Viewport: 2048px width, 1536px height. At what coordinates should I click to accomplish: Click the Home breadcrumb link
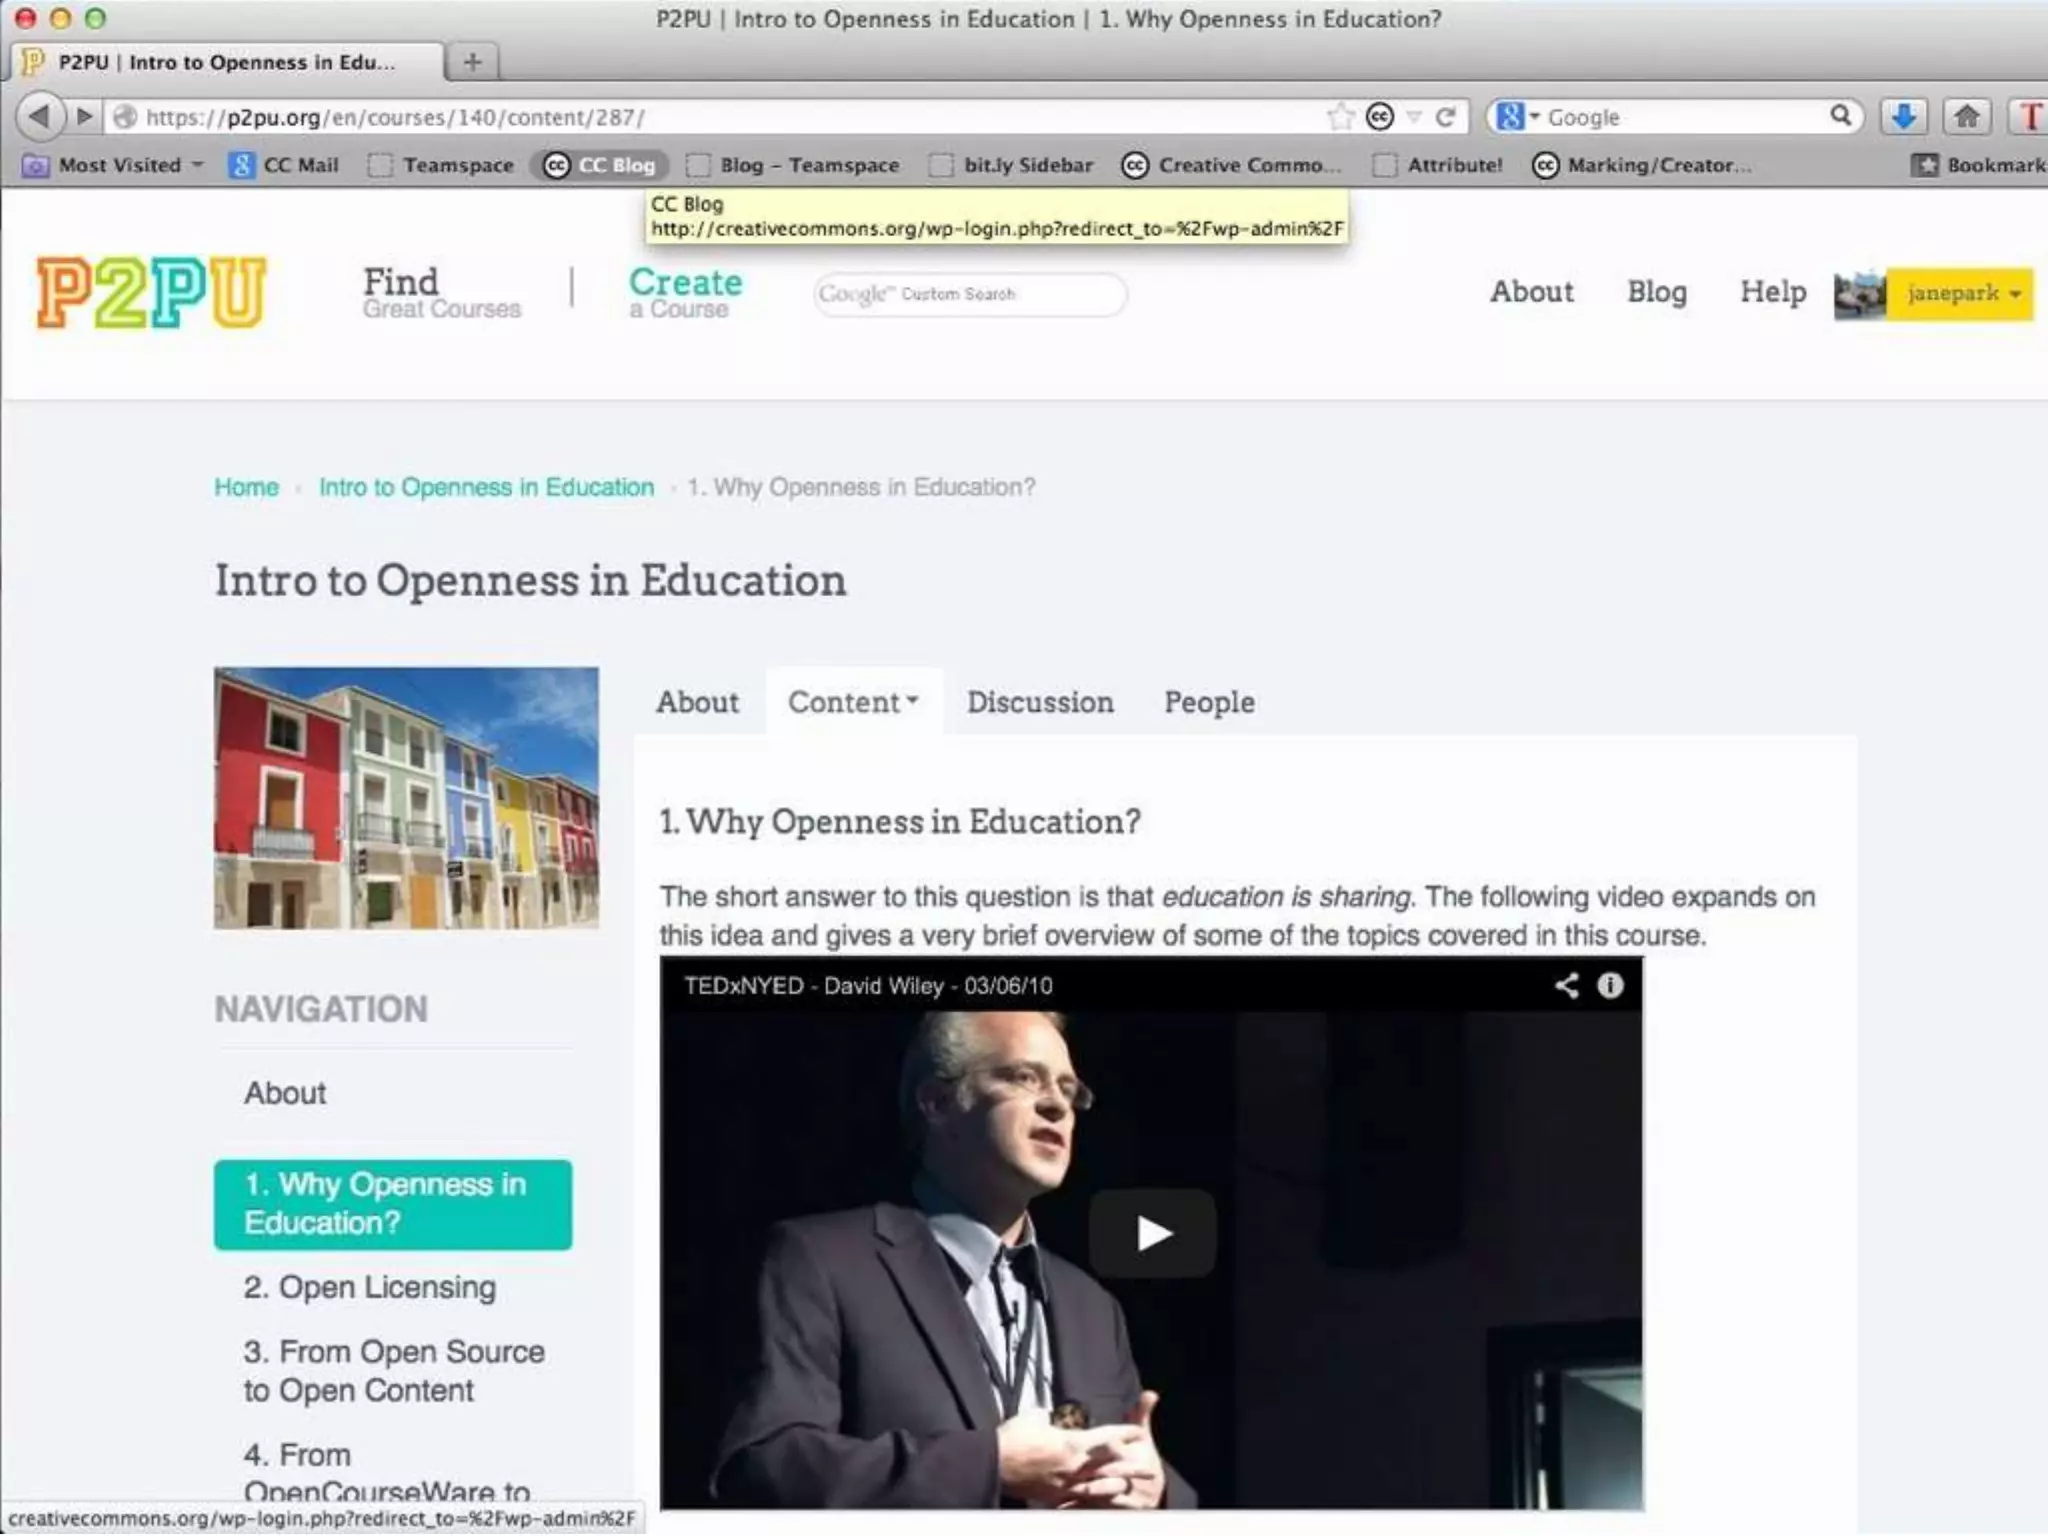246,487
